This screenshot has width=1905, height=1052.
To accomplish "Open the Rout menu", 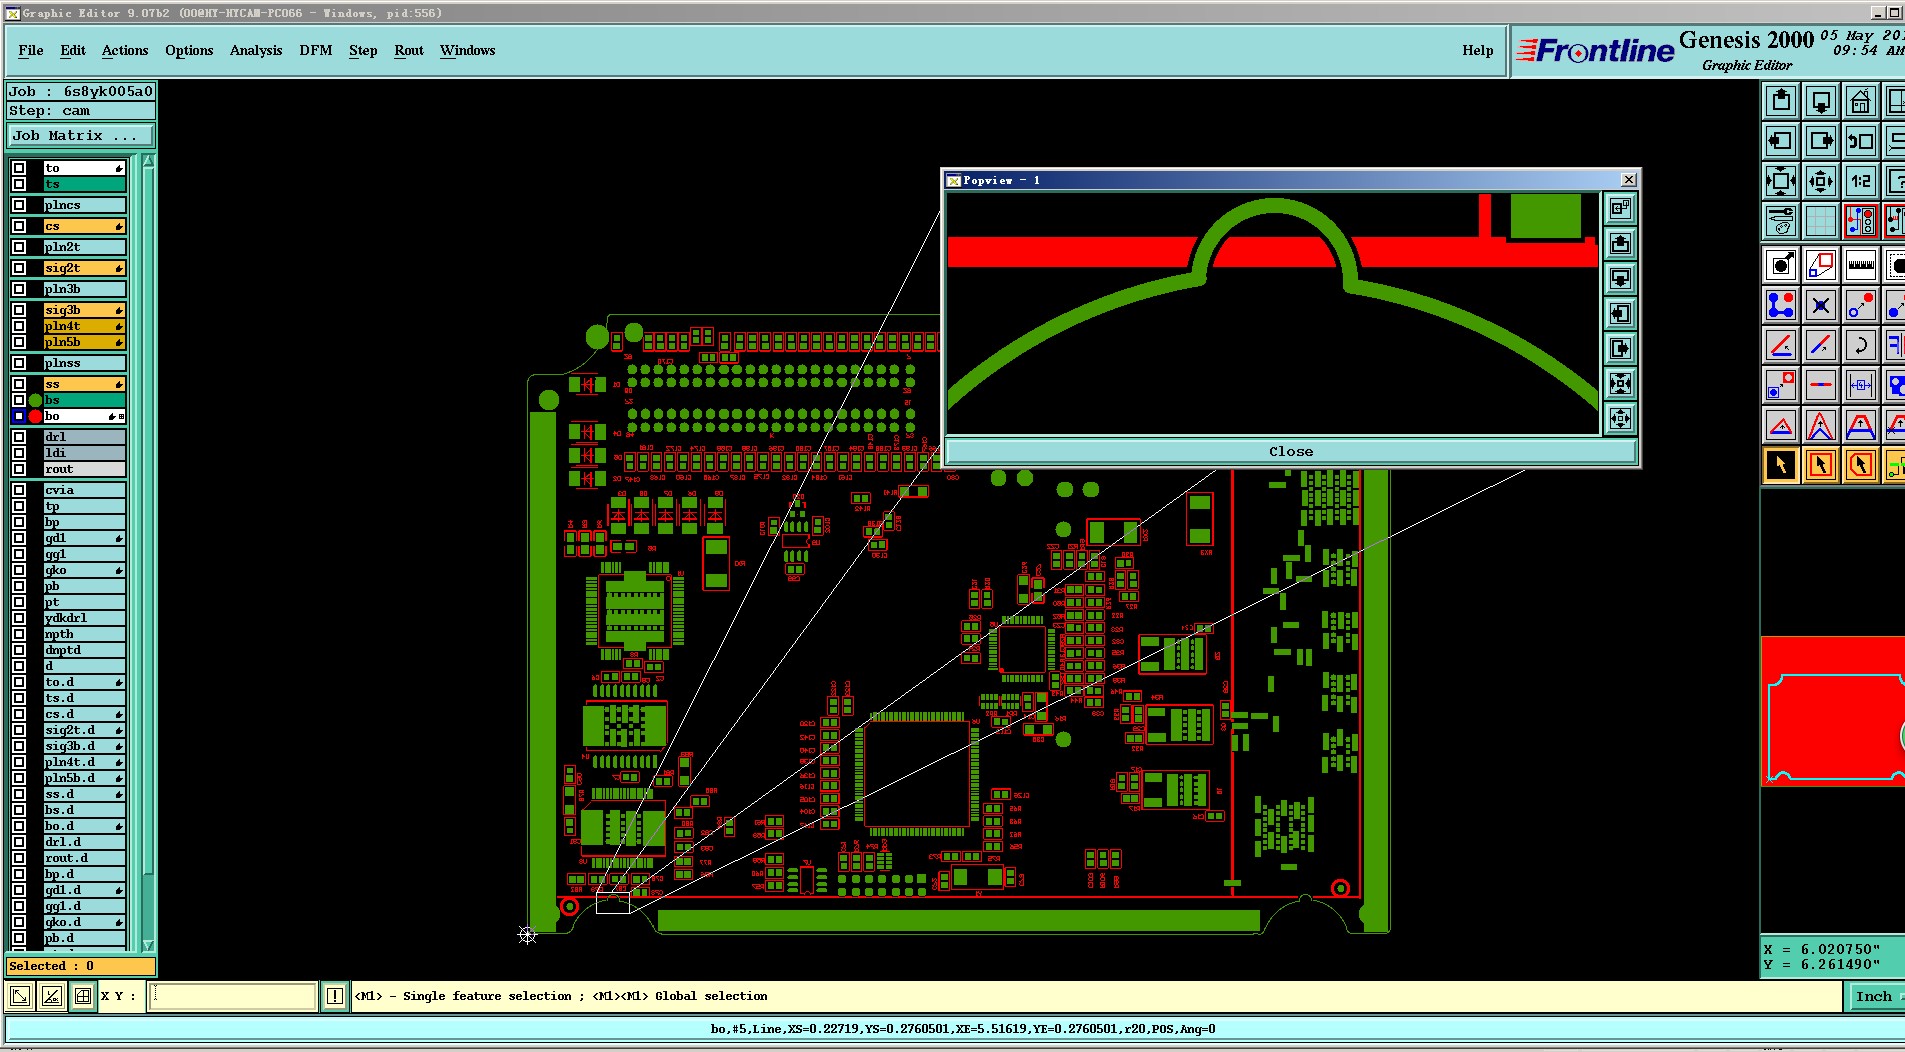I will [x=409, y=50].
